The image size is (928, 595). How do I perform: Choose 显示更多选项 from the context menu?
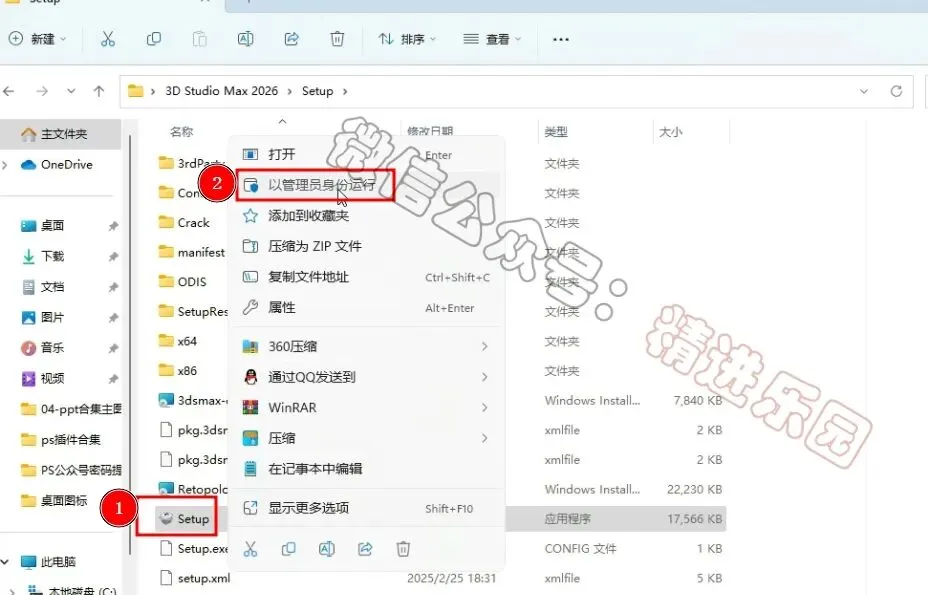366,508
